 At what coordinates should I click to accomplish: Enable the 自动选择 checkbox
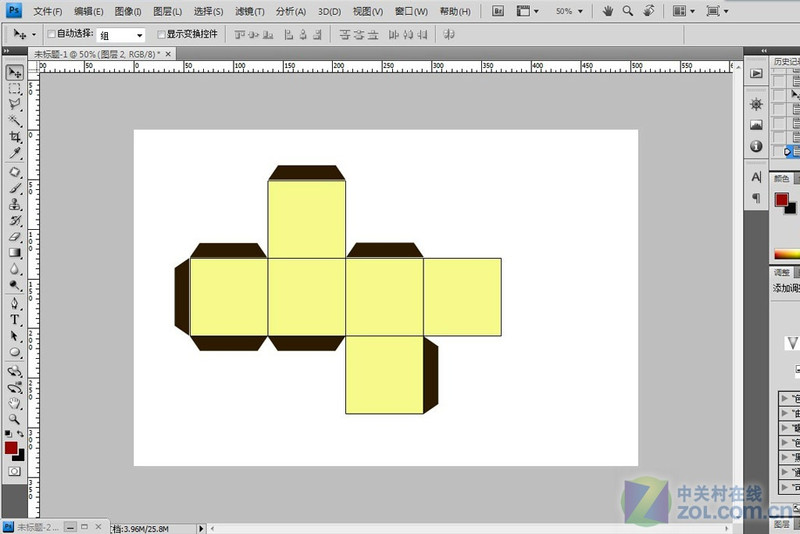52,34
